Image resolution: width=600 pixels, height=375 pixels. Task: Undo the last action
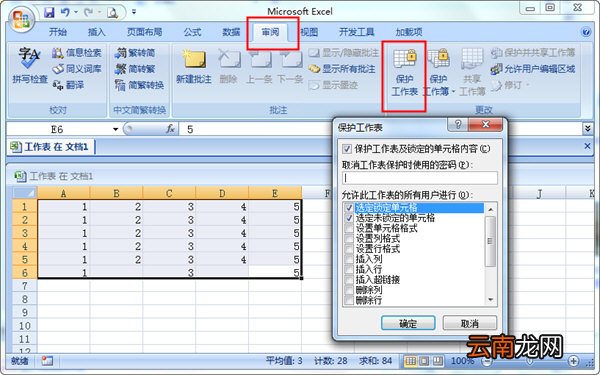65,13
